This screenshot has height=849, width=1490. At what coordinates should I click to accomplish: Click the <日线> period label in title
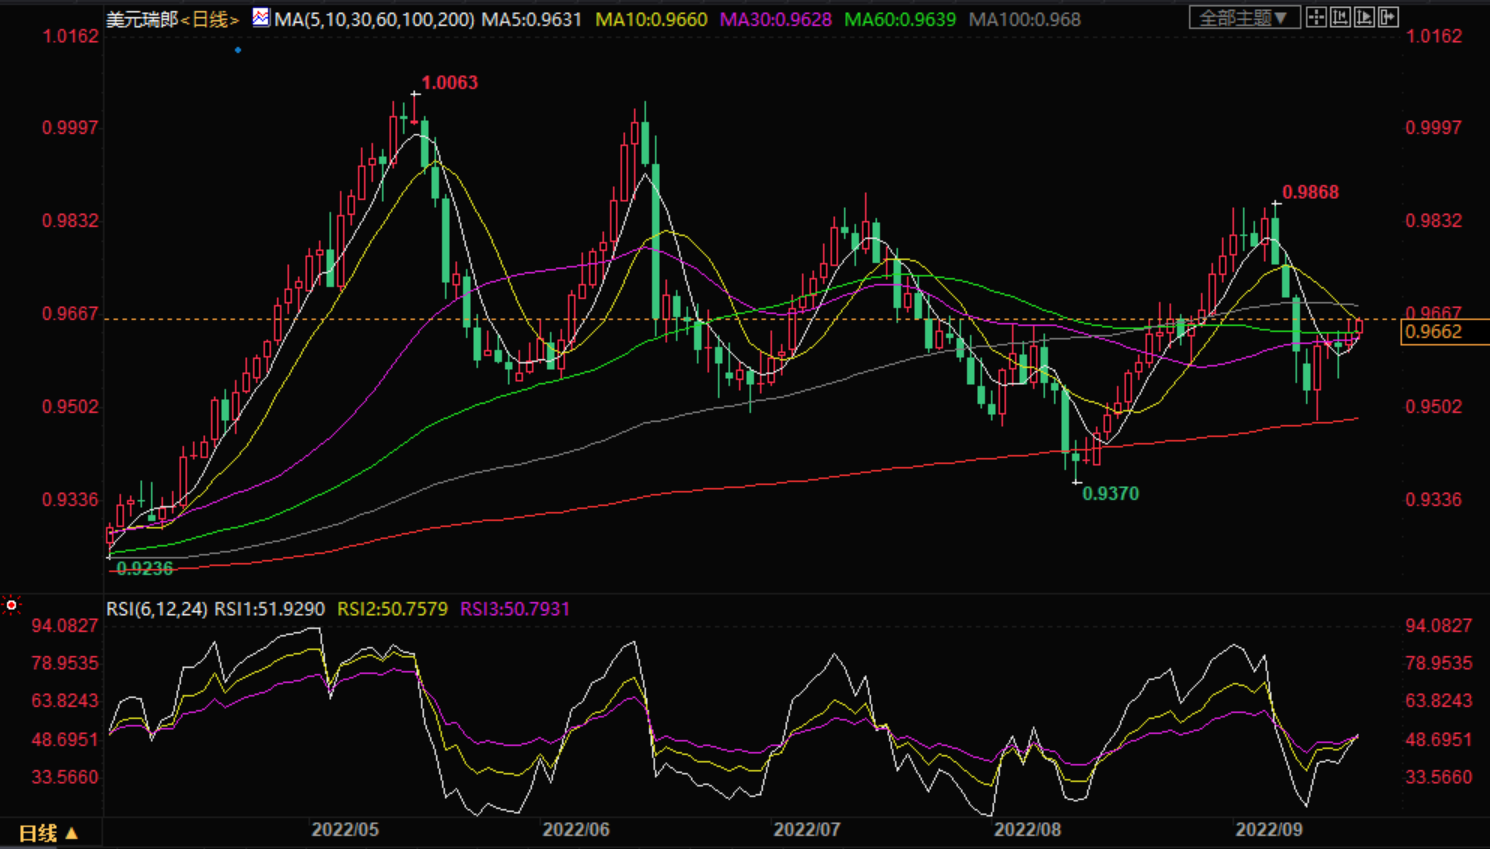coord(210,19)
